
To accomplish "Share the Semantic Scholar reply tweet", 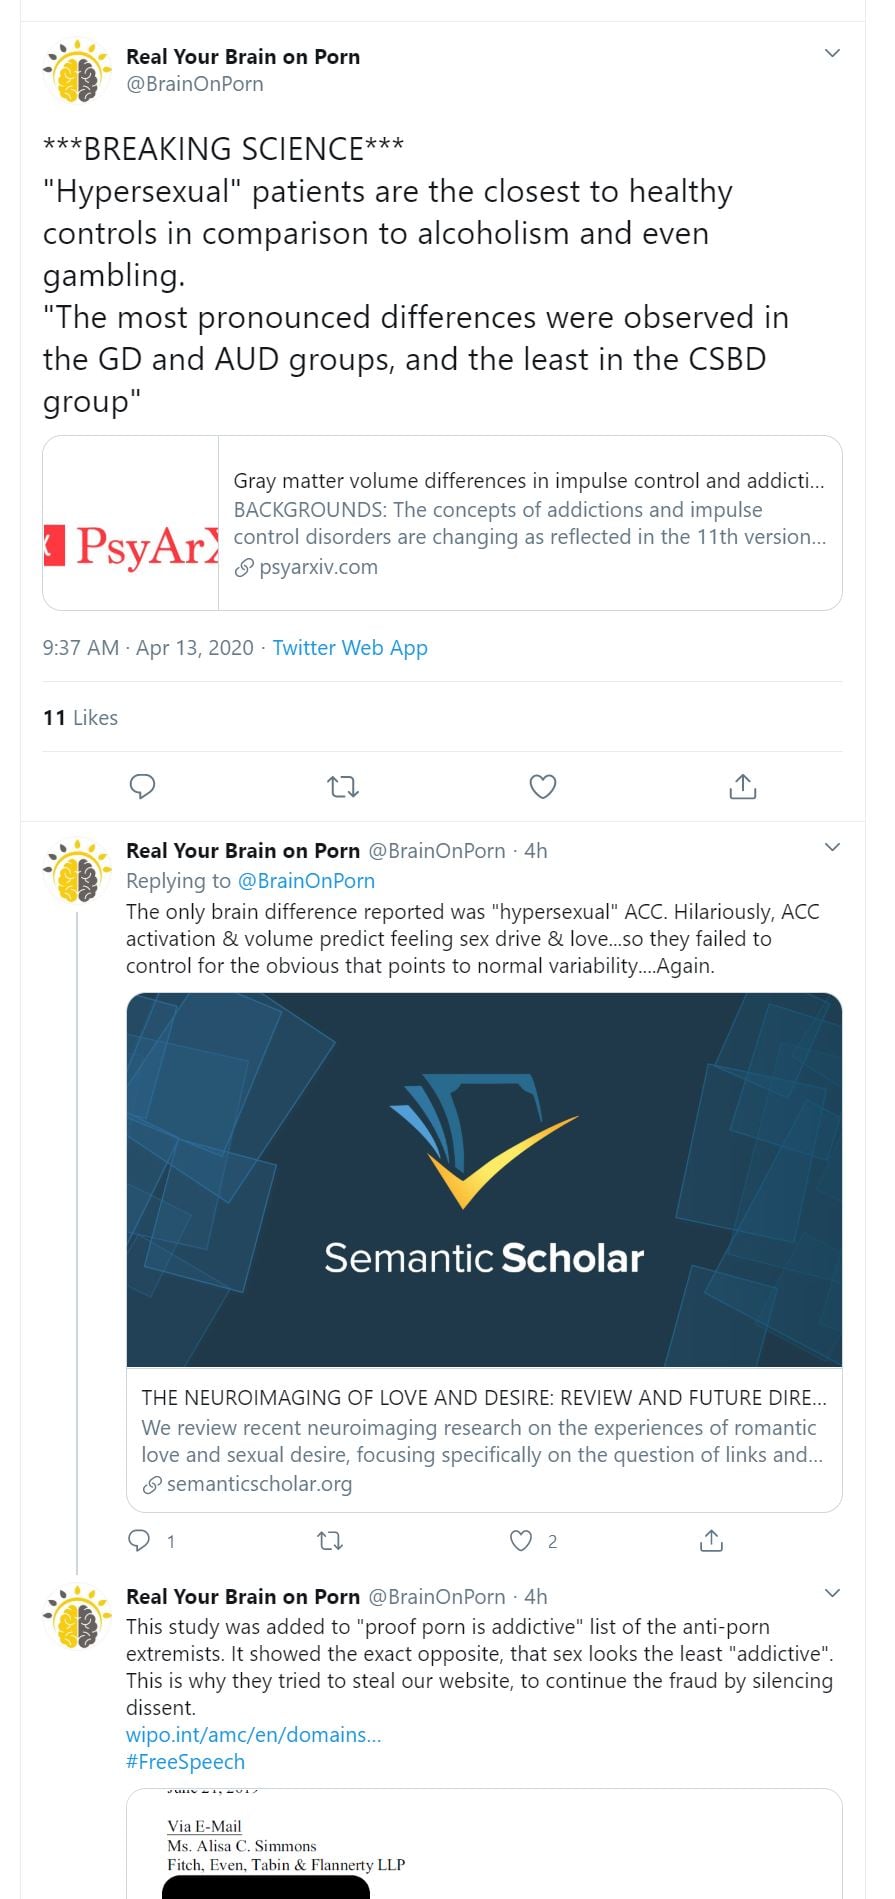I will 711,1541.
